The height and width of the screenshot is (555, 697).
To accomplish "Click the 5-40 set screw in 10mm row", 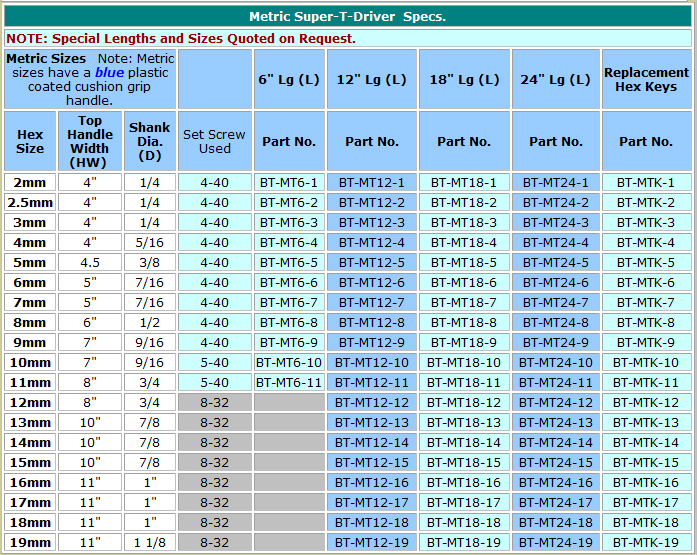I will tap(214, 362).
